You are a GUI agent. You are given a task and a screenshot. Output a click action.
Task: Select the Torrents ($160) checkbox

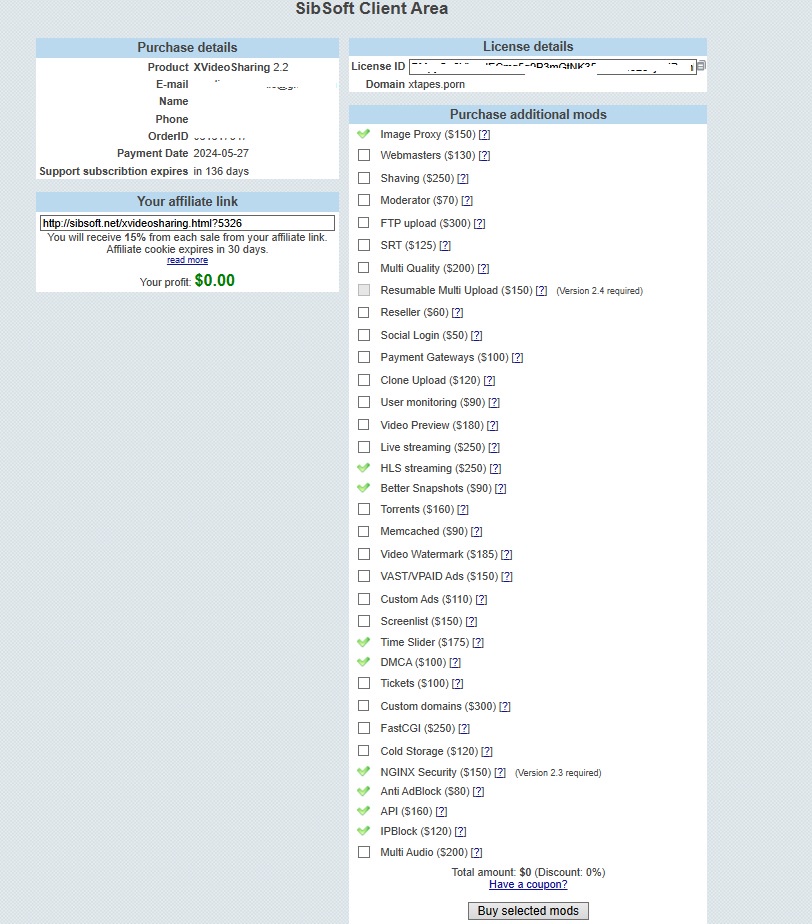point(364,509)
